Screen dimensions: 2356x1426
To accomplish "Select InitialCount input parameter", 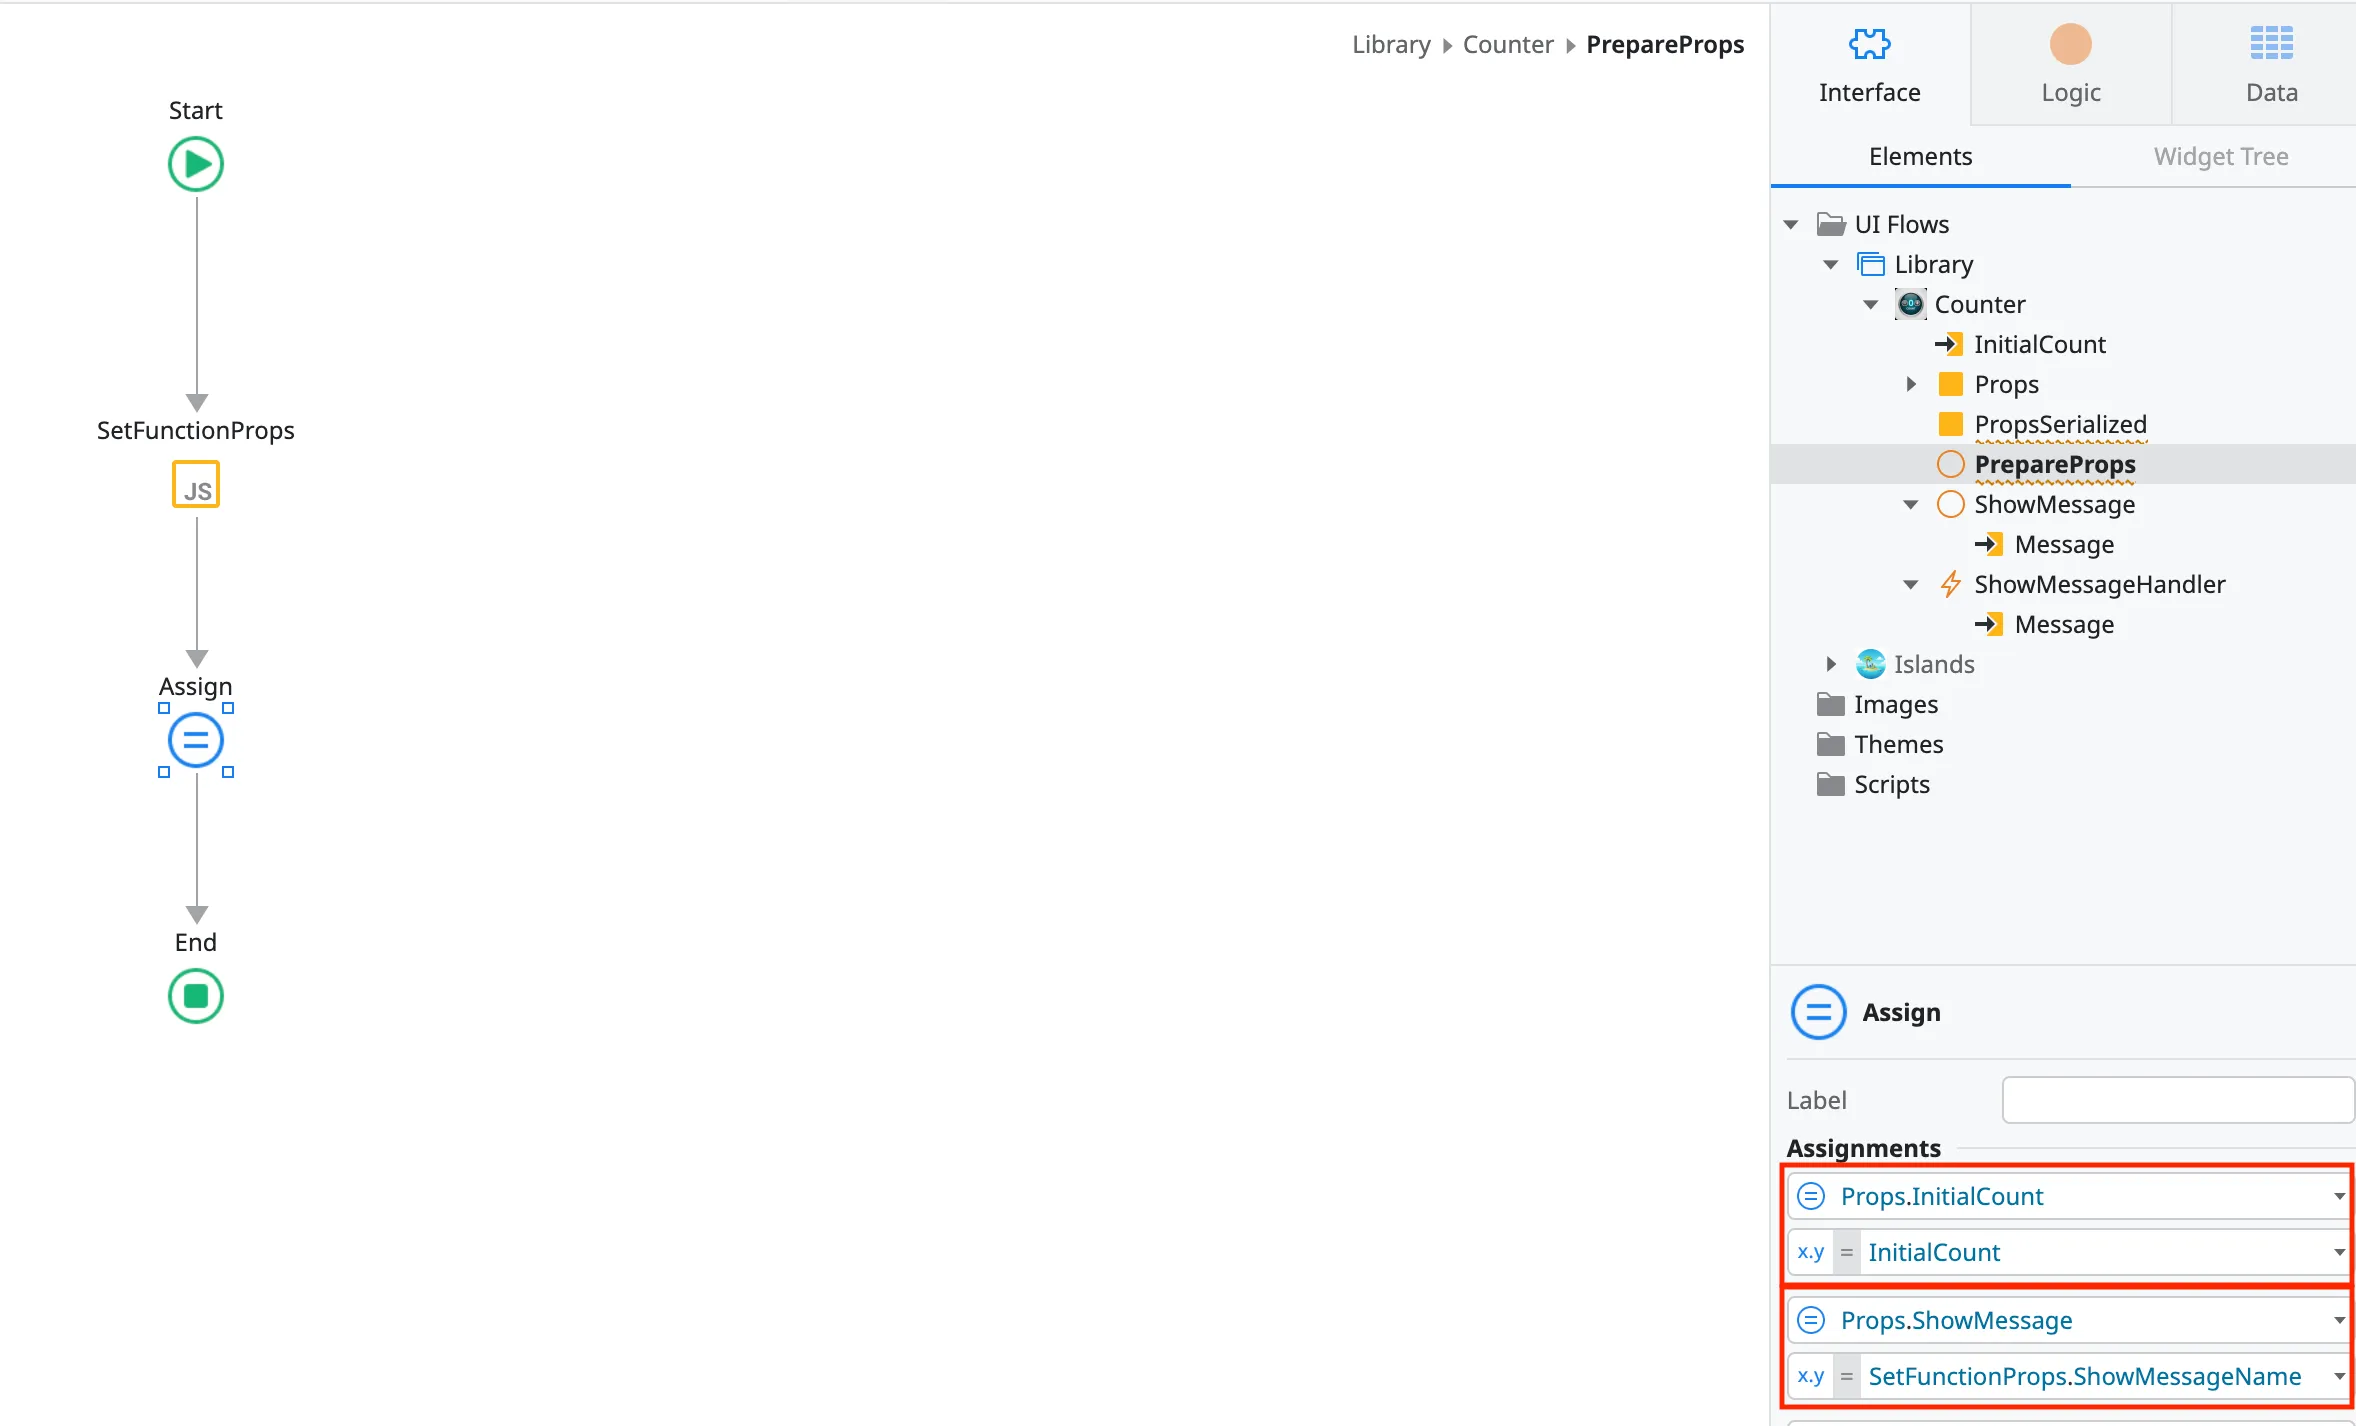I will click(x=2039, y=344).
